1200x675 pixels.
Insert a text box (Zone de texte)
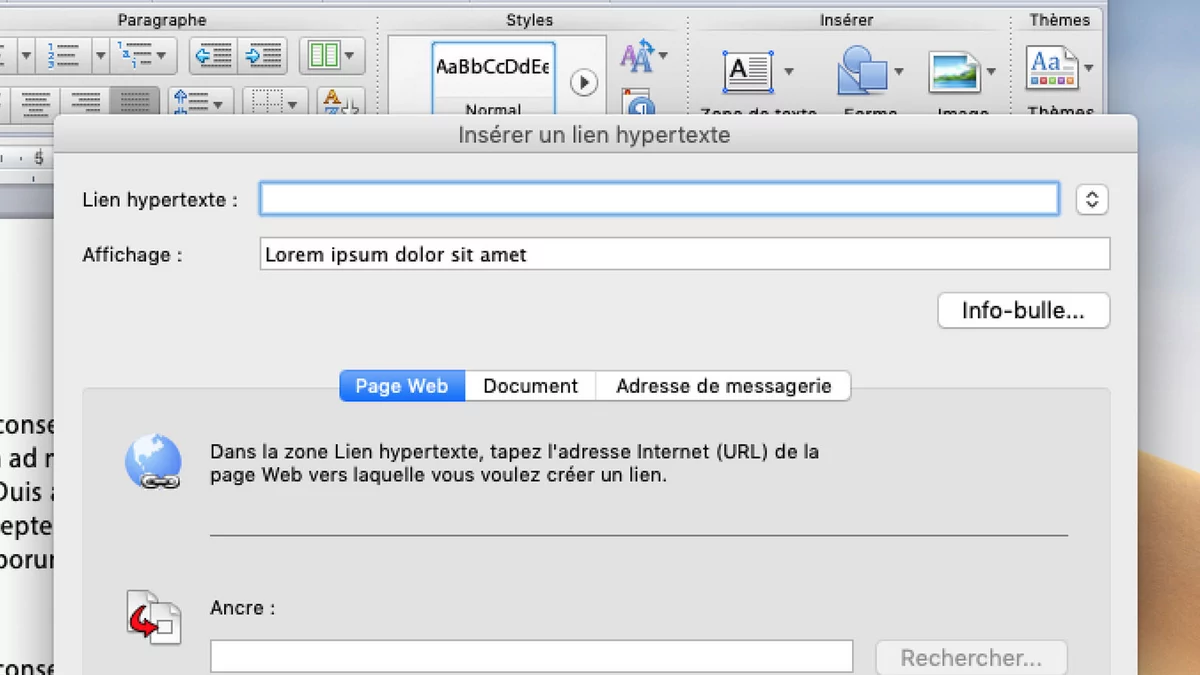[x=748, y=72]
